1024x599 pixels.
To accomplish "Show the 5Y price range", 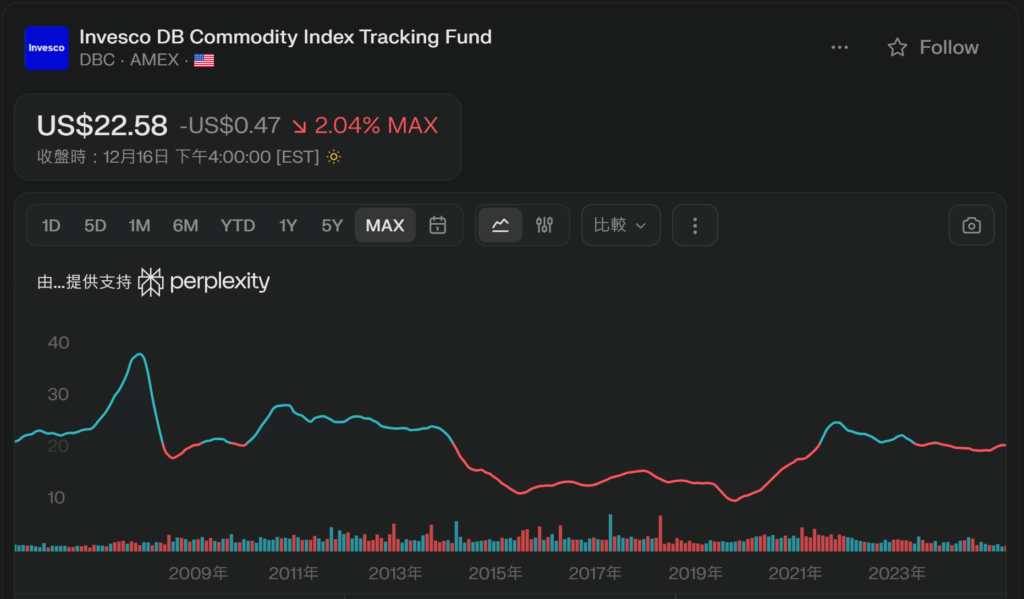I will click(332, 225).
